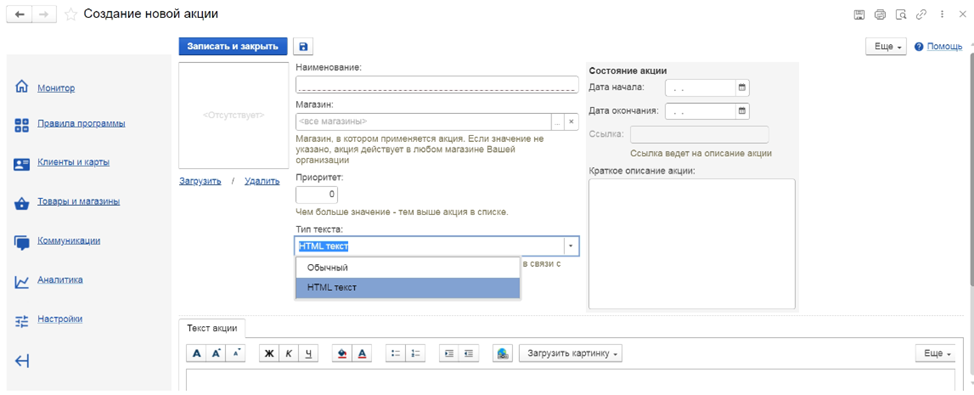Click Загрузить image link

pos(200,181)
